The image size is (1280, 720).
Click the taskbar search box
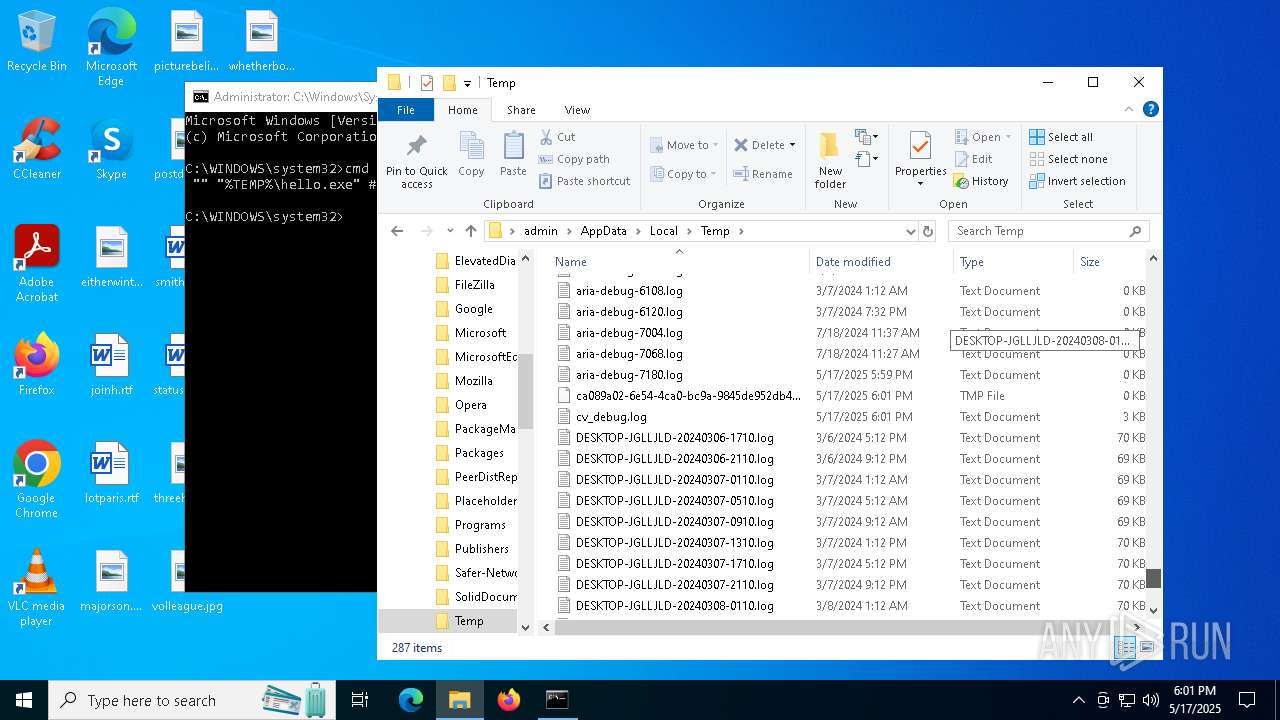tap(193, 700)
